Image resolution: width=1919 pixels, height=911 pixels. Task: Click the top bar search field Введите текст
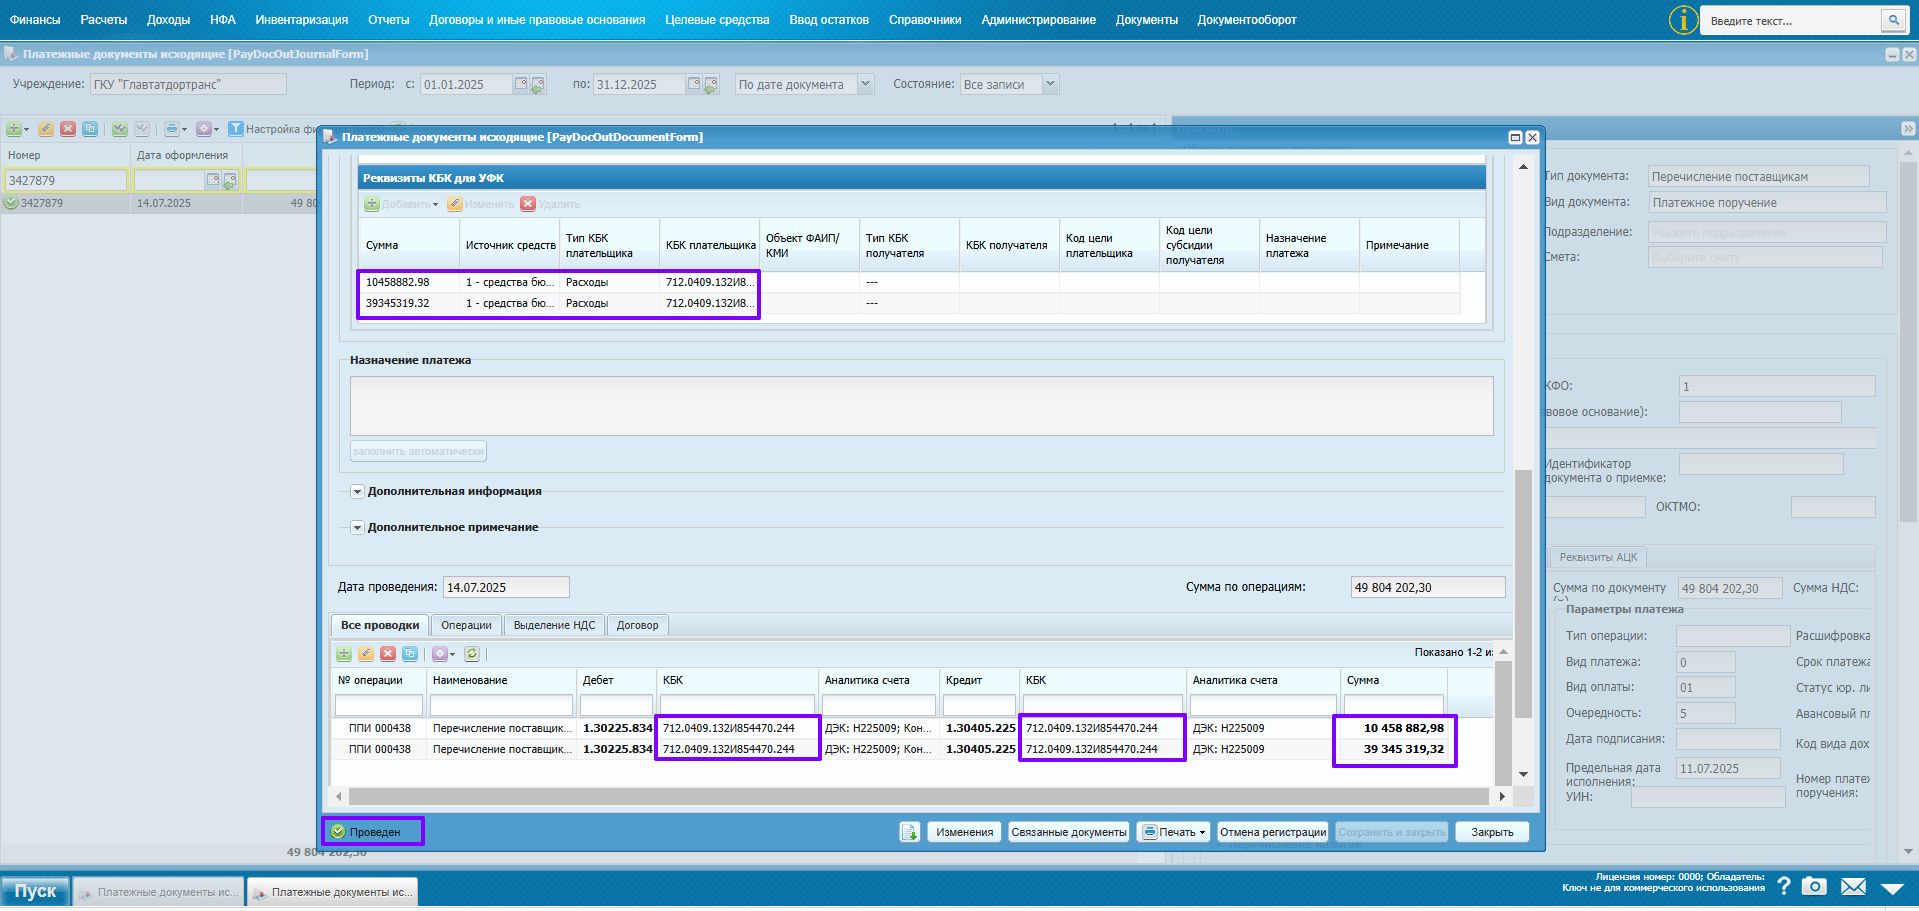pyautogui.click(x=1791, y=20)
